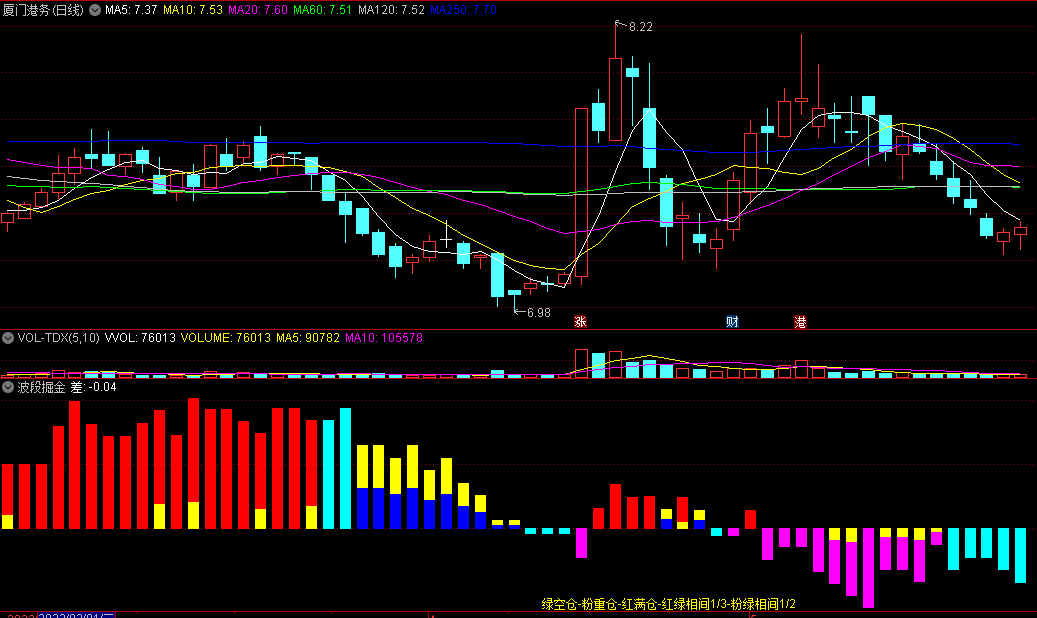Click the 差:-0.04 value
The height and width of the screenshot is (618, 1037).
[x=93, y=387]
